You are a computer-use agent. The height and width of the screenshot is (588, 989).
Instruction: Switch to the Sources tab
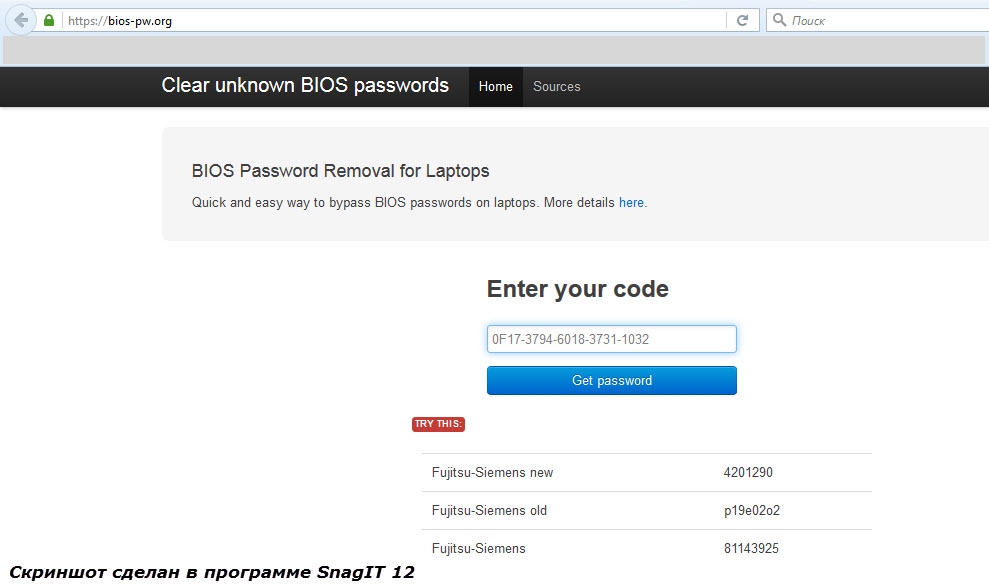pyautogui.click(x=556, y=86)
